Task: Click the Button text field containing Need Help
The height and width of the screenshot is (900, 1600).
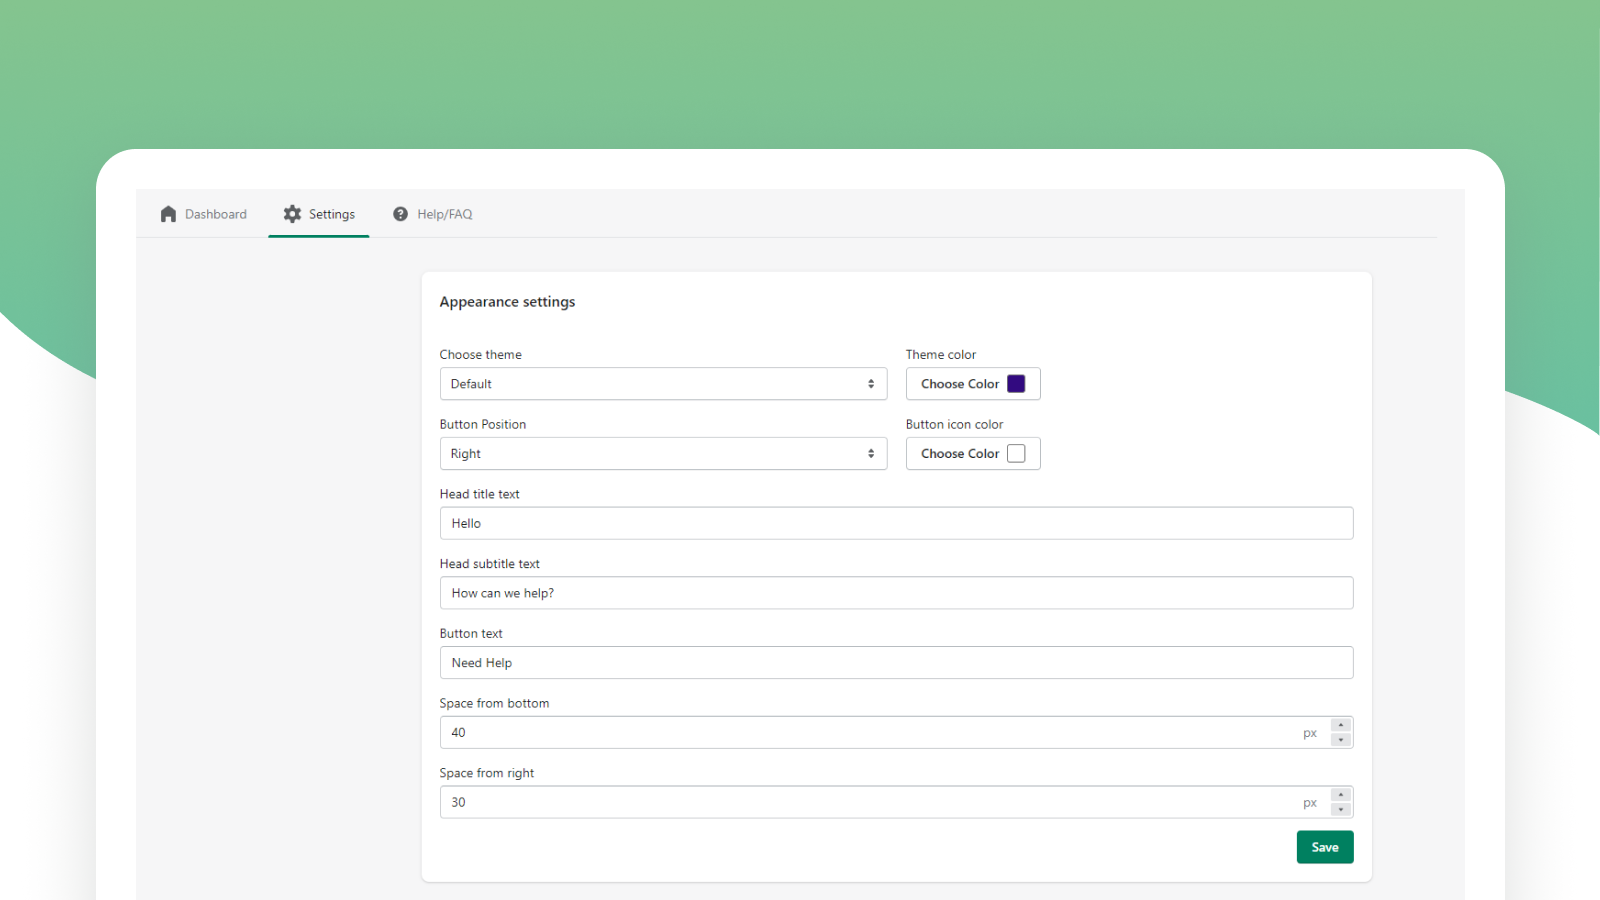Action: [897, 662]
